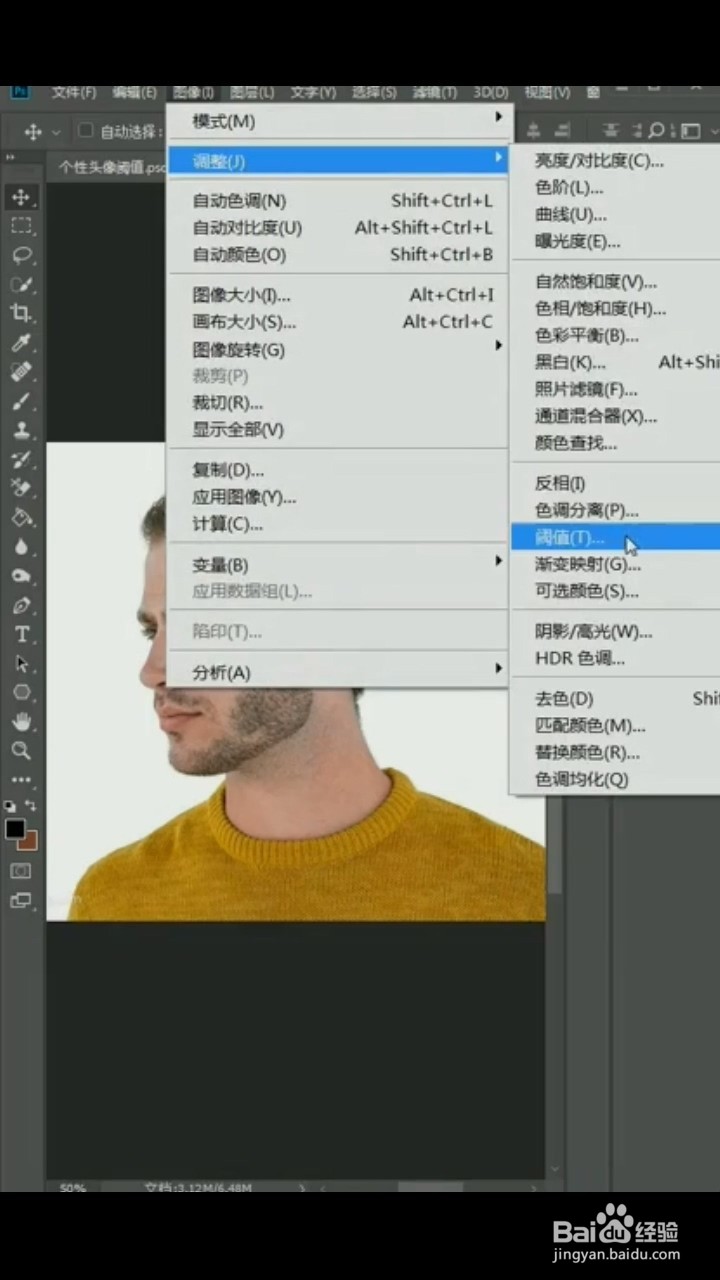Click the brown background color swatch
The image size is (720, 1280).
[x=28, y=840]
